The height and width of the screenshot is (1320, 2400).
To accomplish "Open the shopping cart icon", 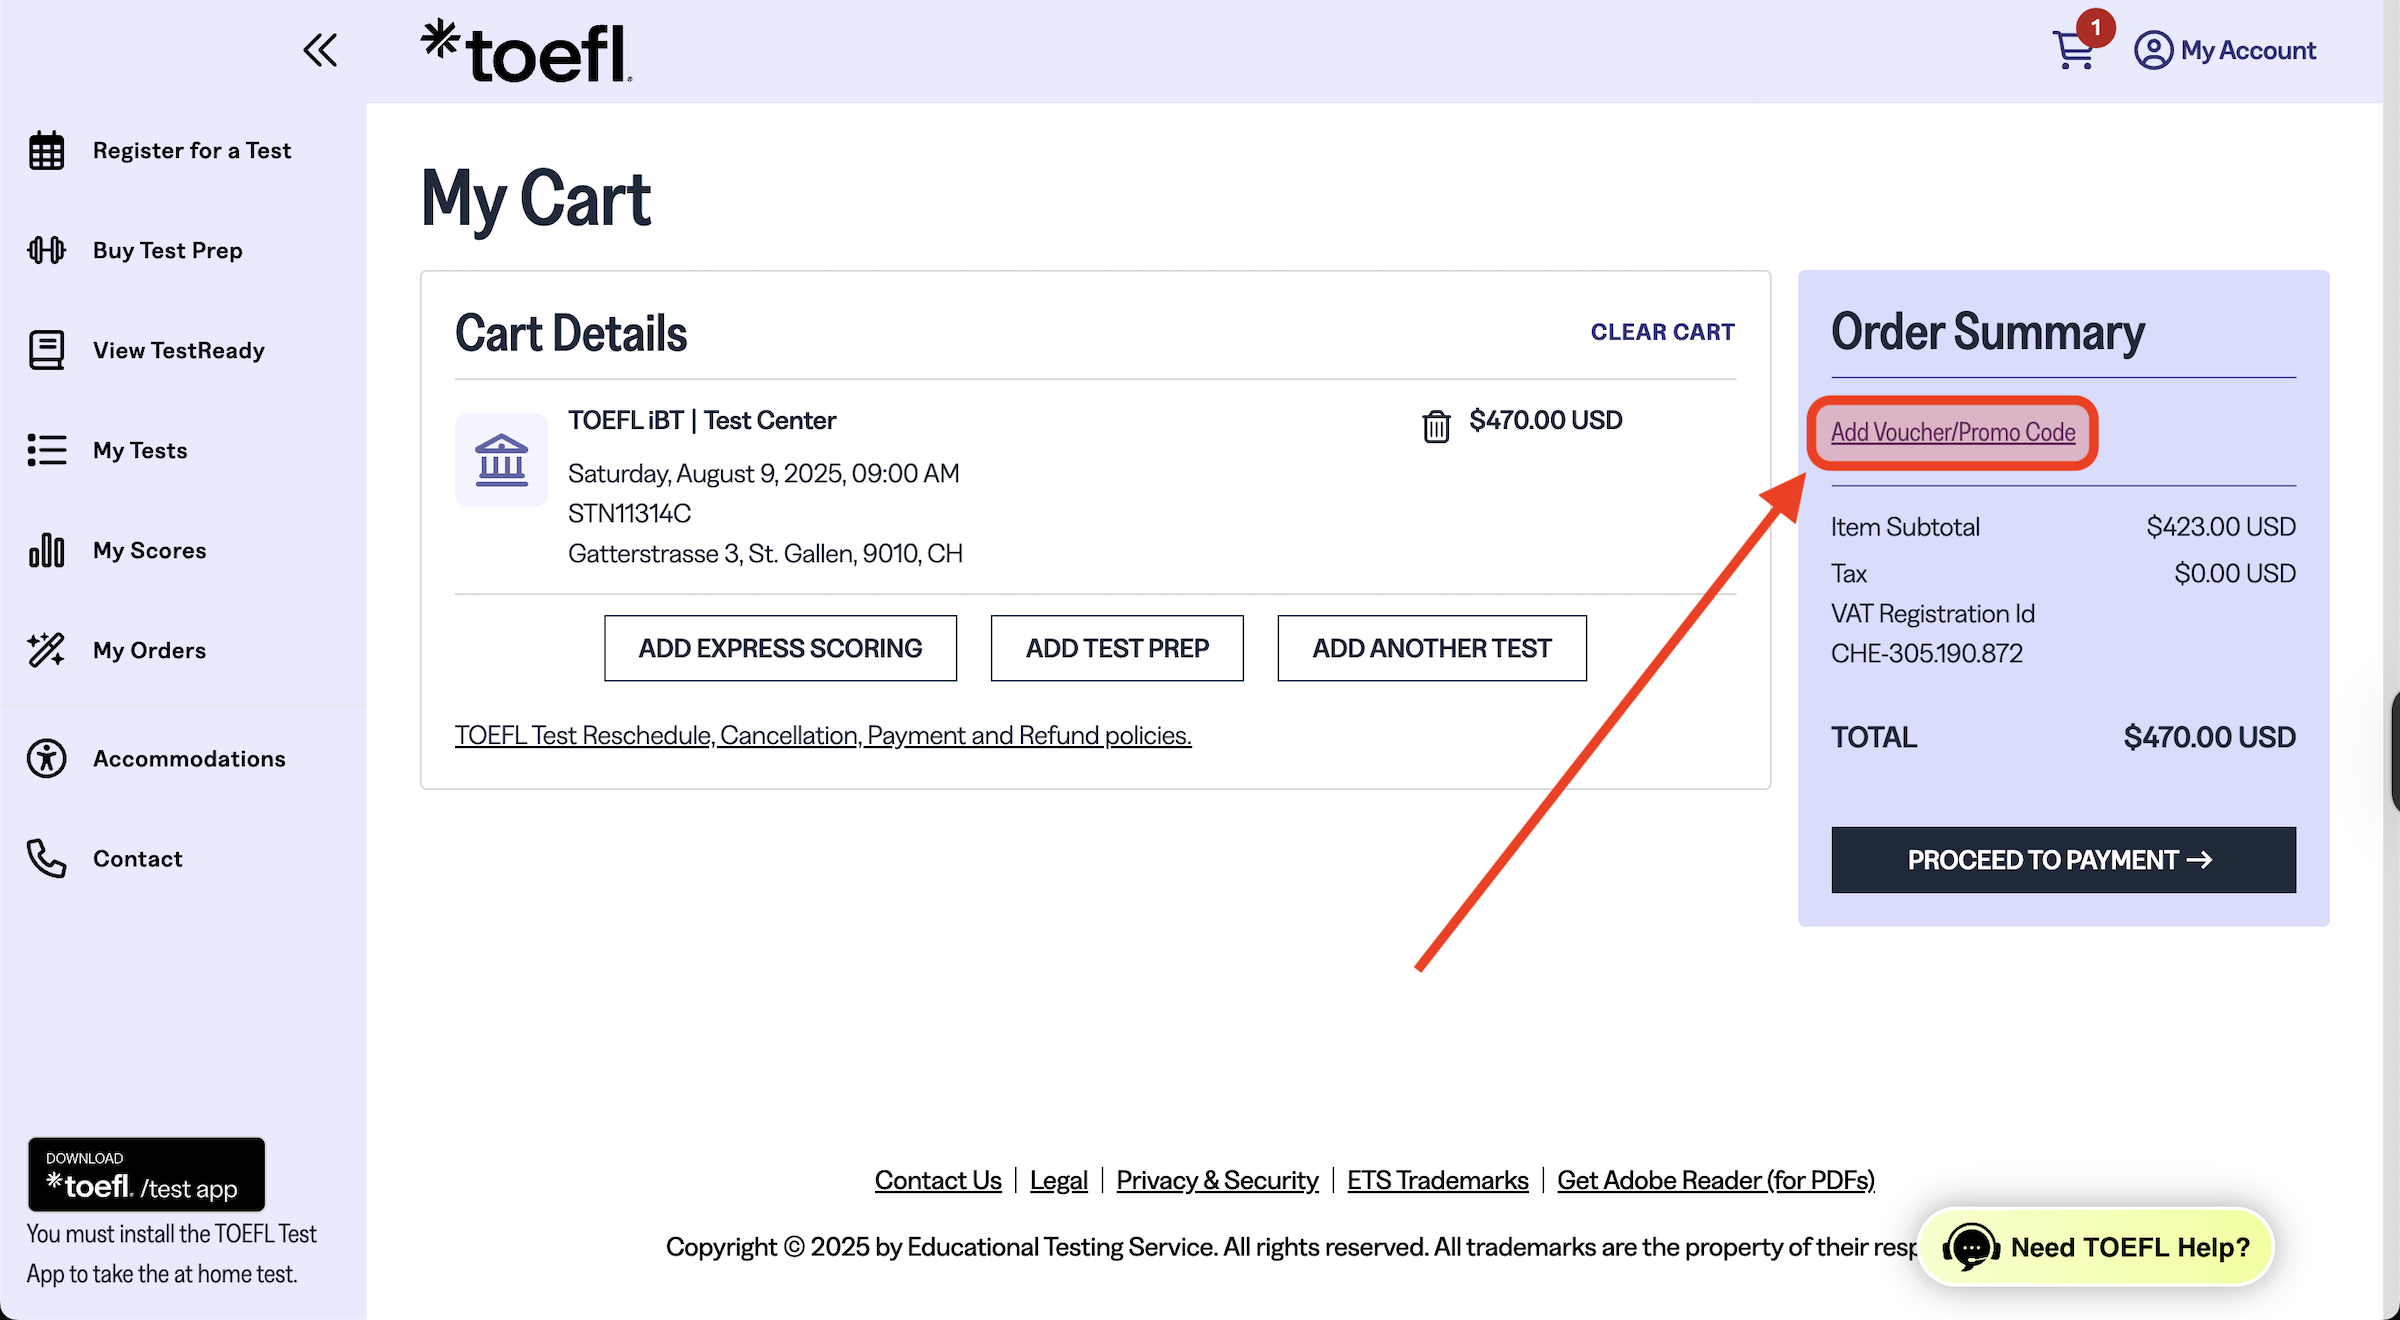I will [x=2074, y=49].
